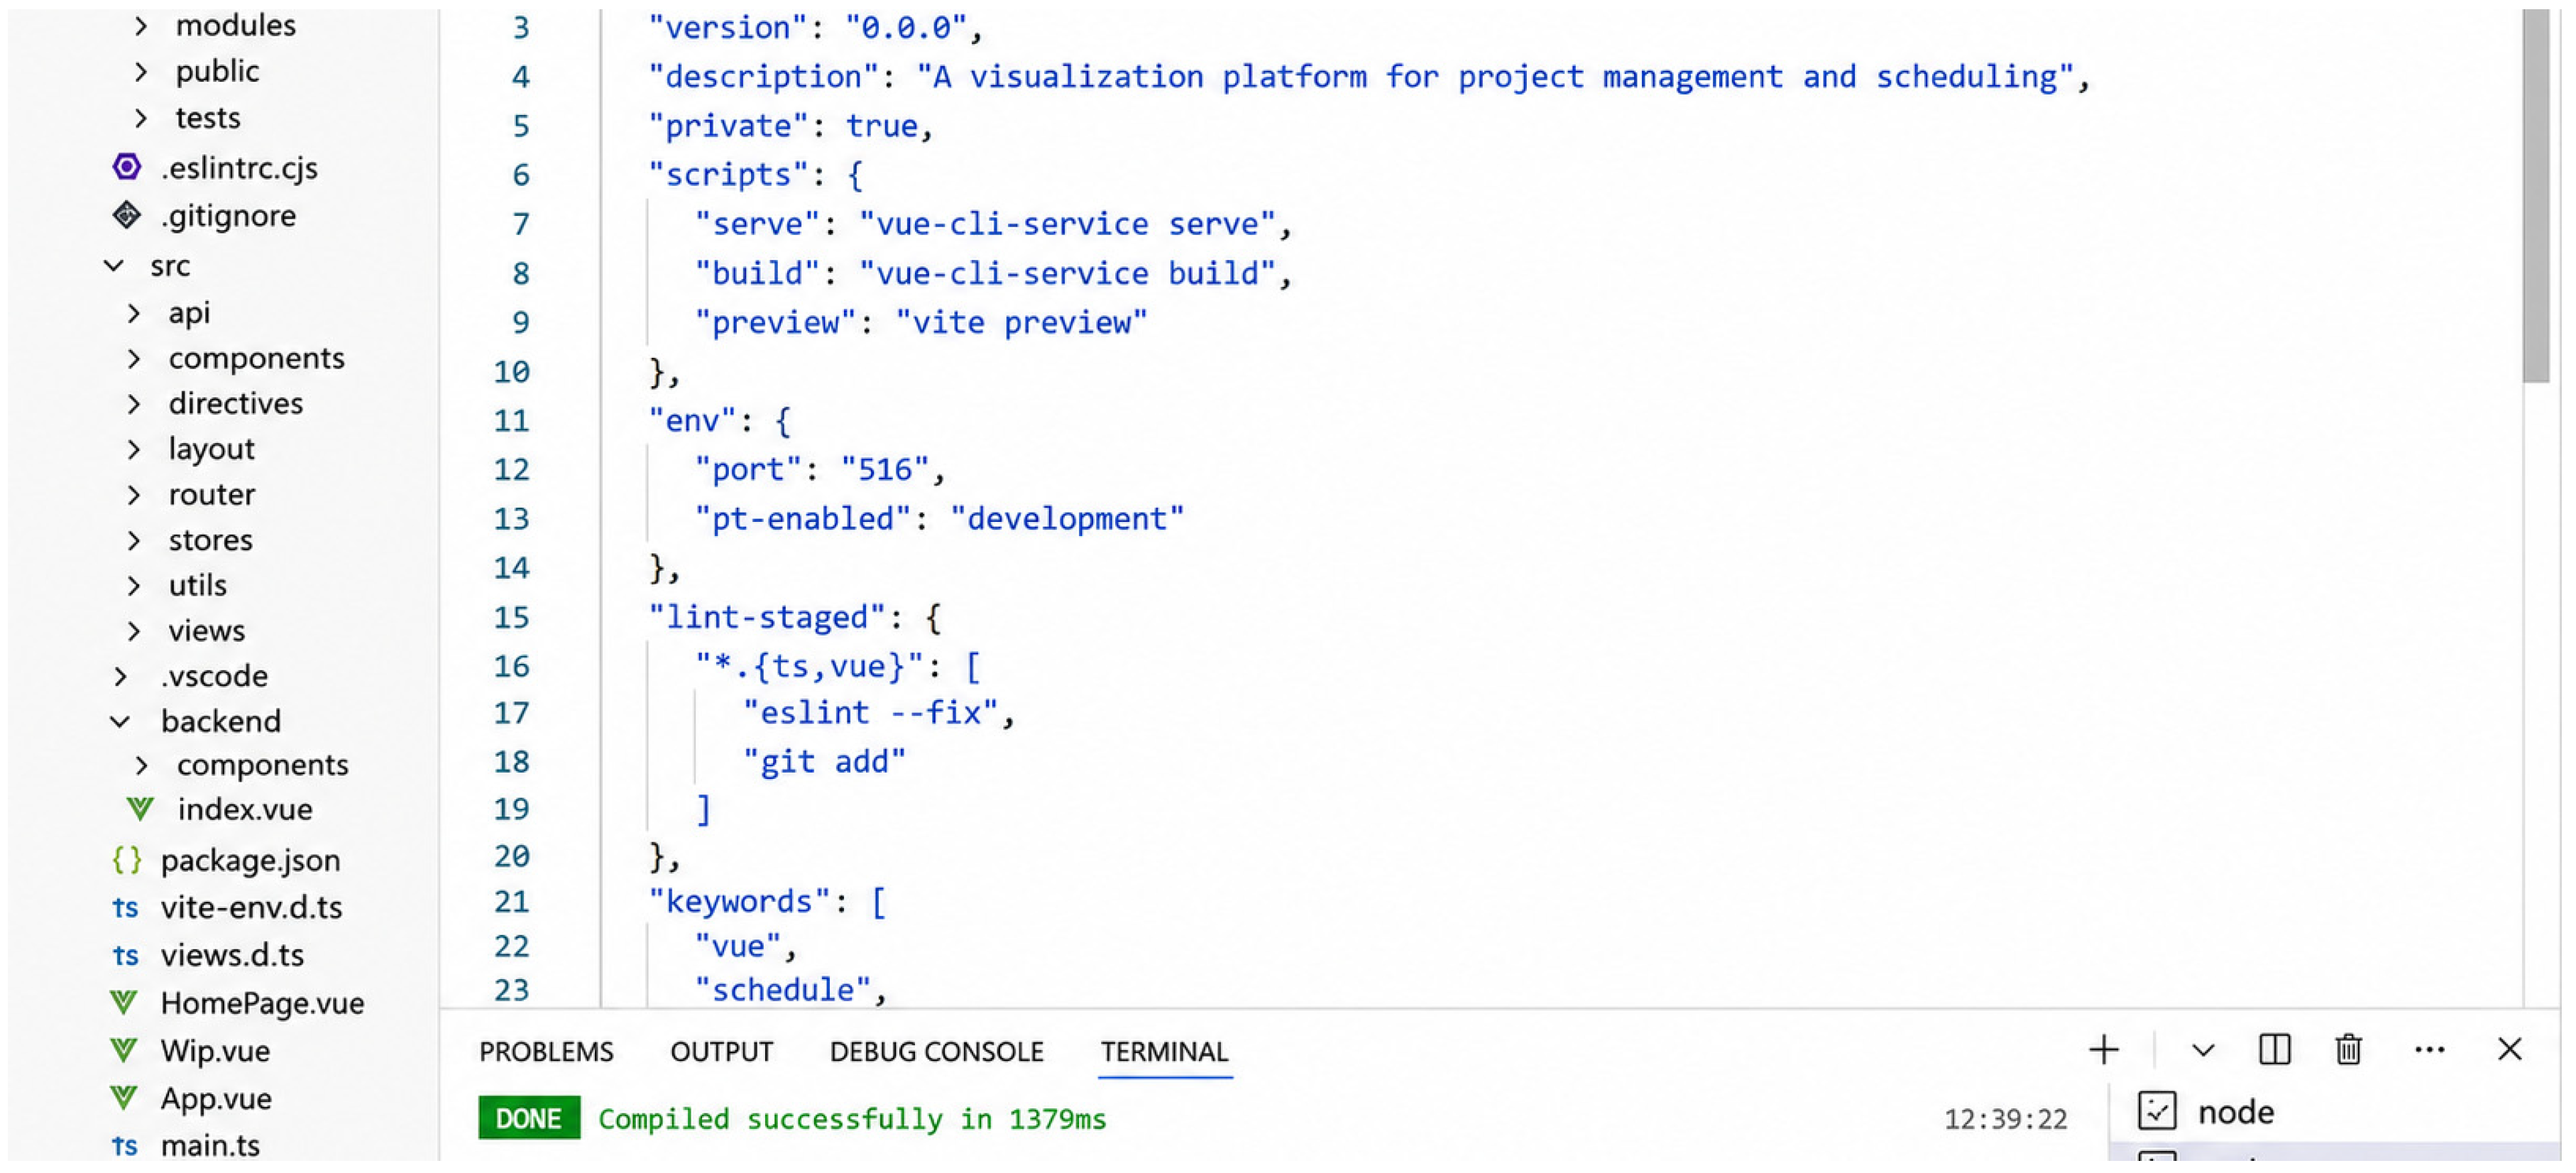Open the DEBUG CONSOLE tab
The image size is (2576, 1173).
[936, 1052]
